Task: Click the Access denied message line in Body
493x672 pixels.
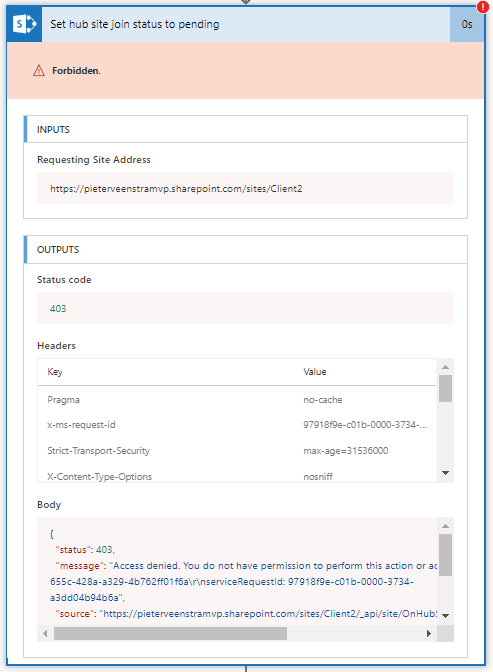Action: click(246, 566)
